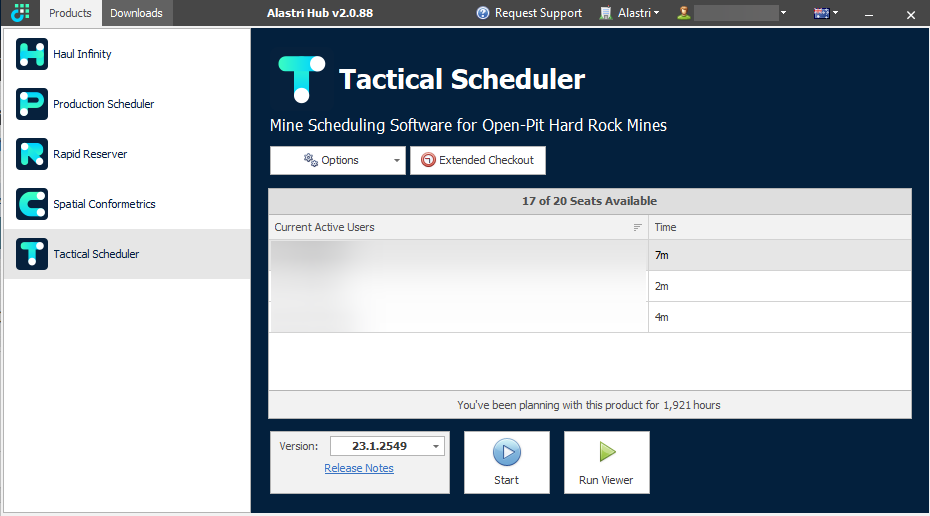Expand the user account dropdown arrow
The width and height of the screenshot is (930, 516).
point(784,12)
